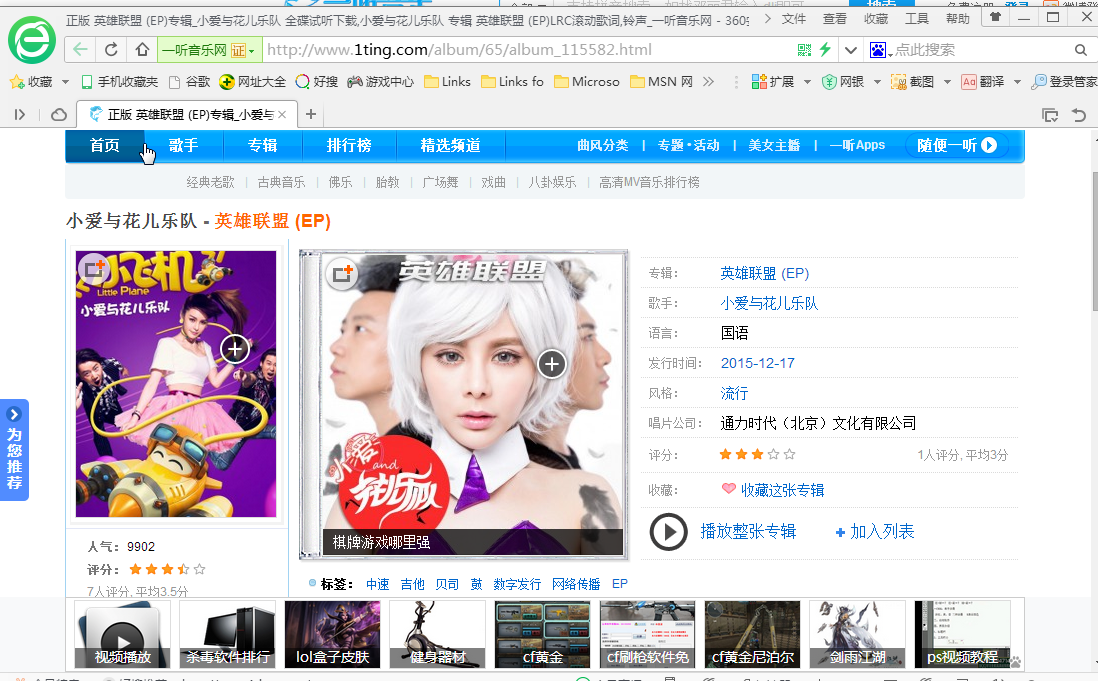1098x681 pixels.
Task: Click the 随便一听 play button
Action: (x=957, y=146)
